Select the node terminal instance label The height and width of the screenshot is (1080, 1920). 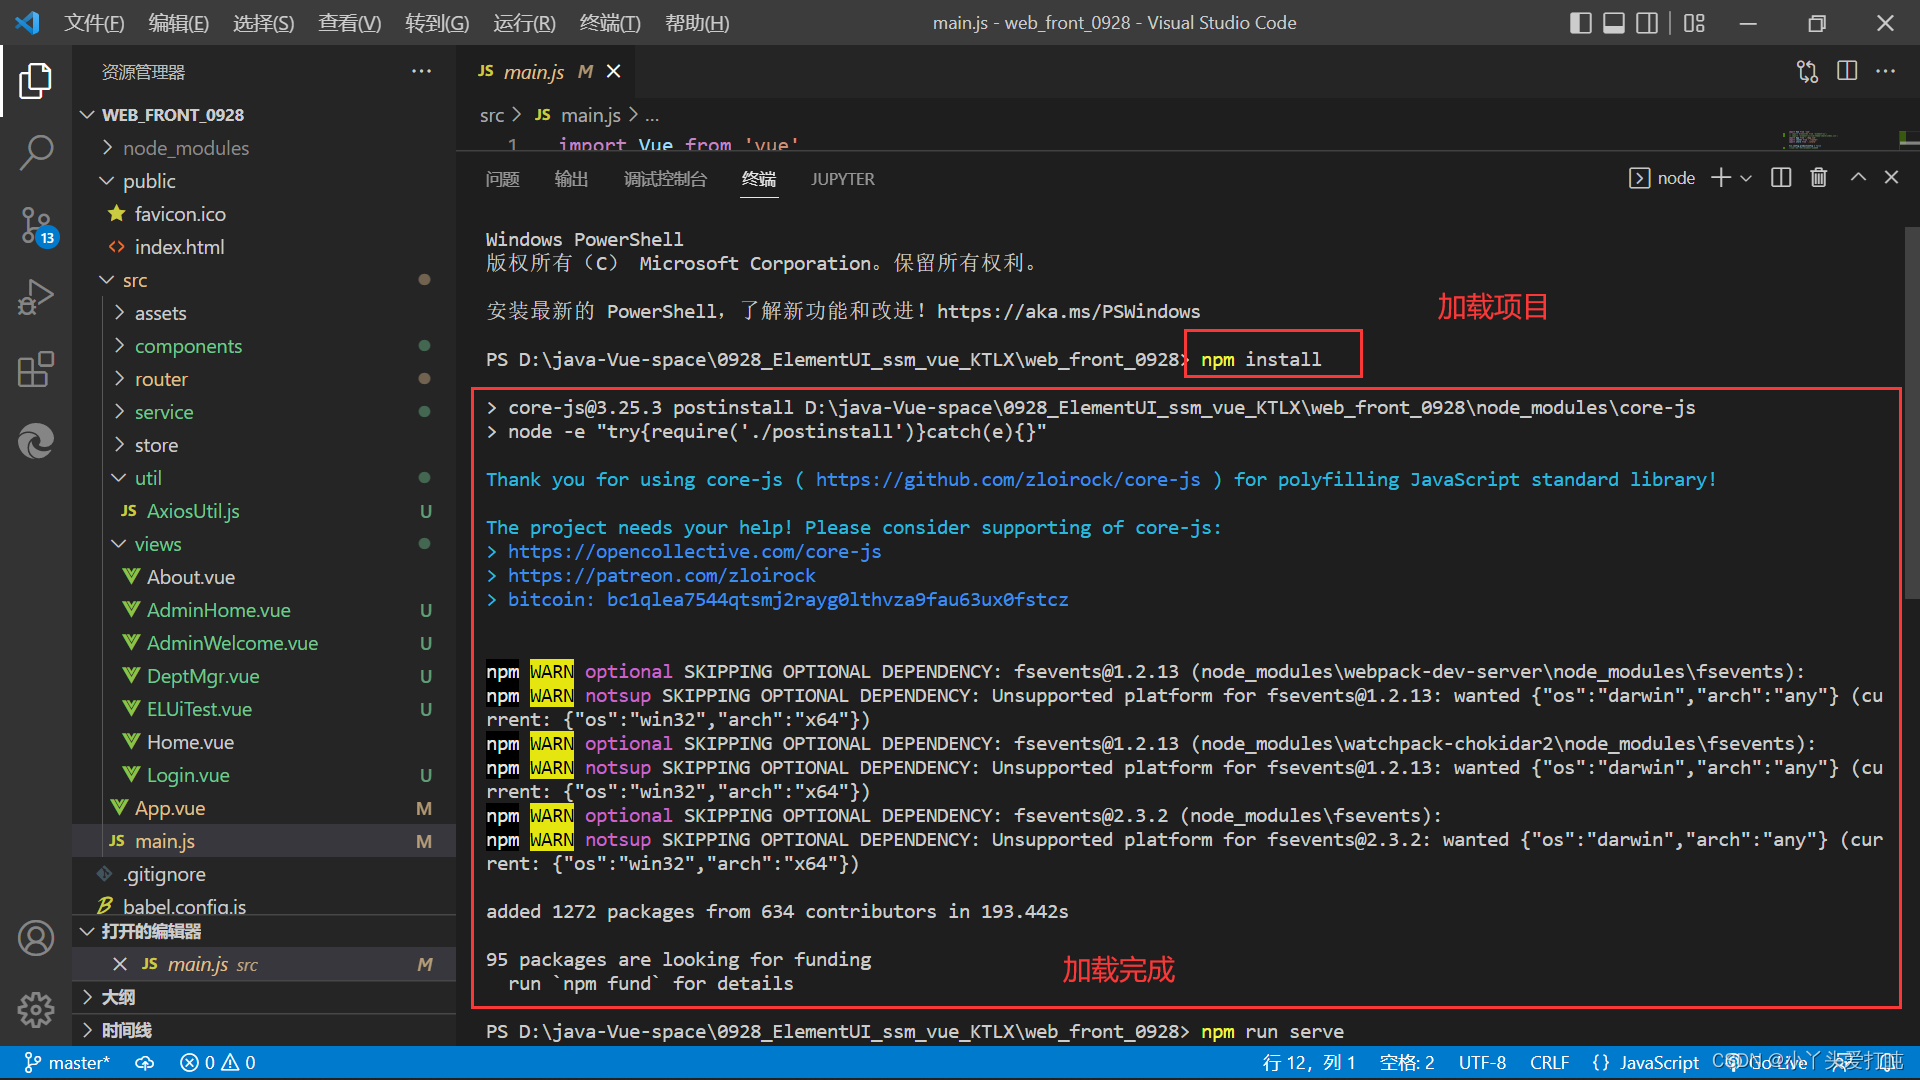[x=1662, y=178]
